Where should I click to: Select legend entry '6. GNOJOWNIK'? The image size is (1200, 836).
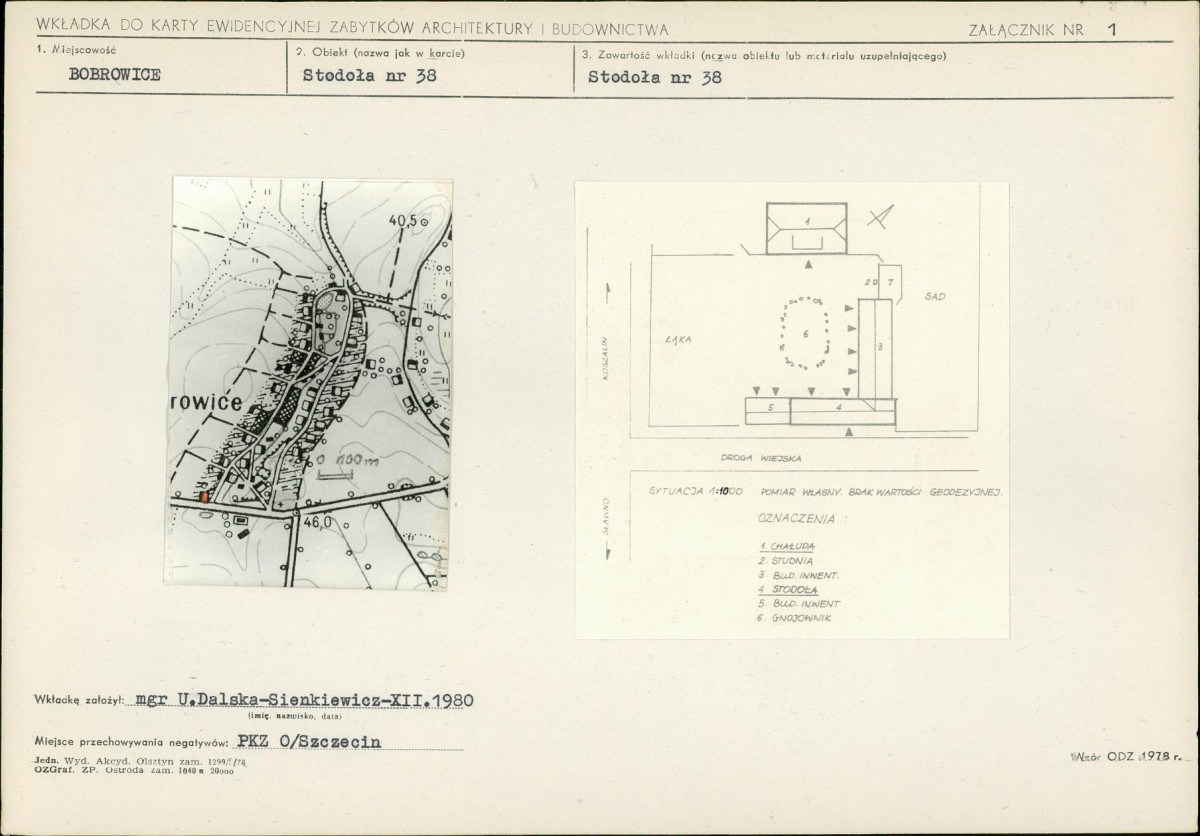pyautogui.click(x=795, y=618)
